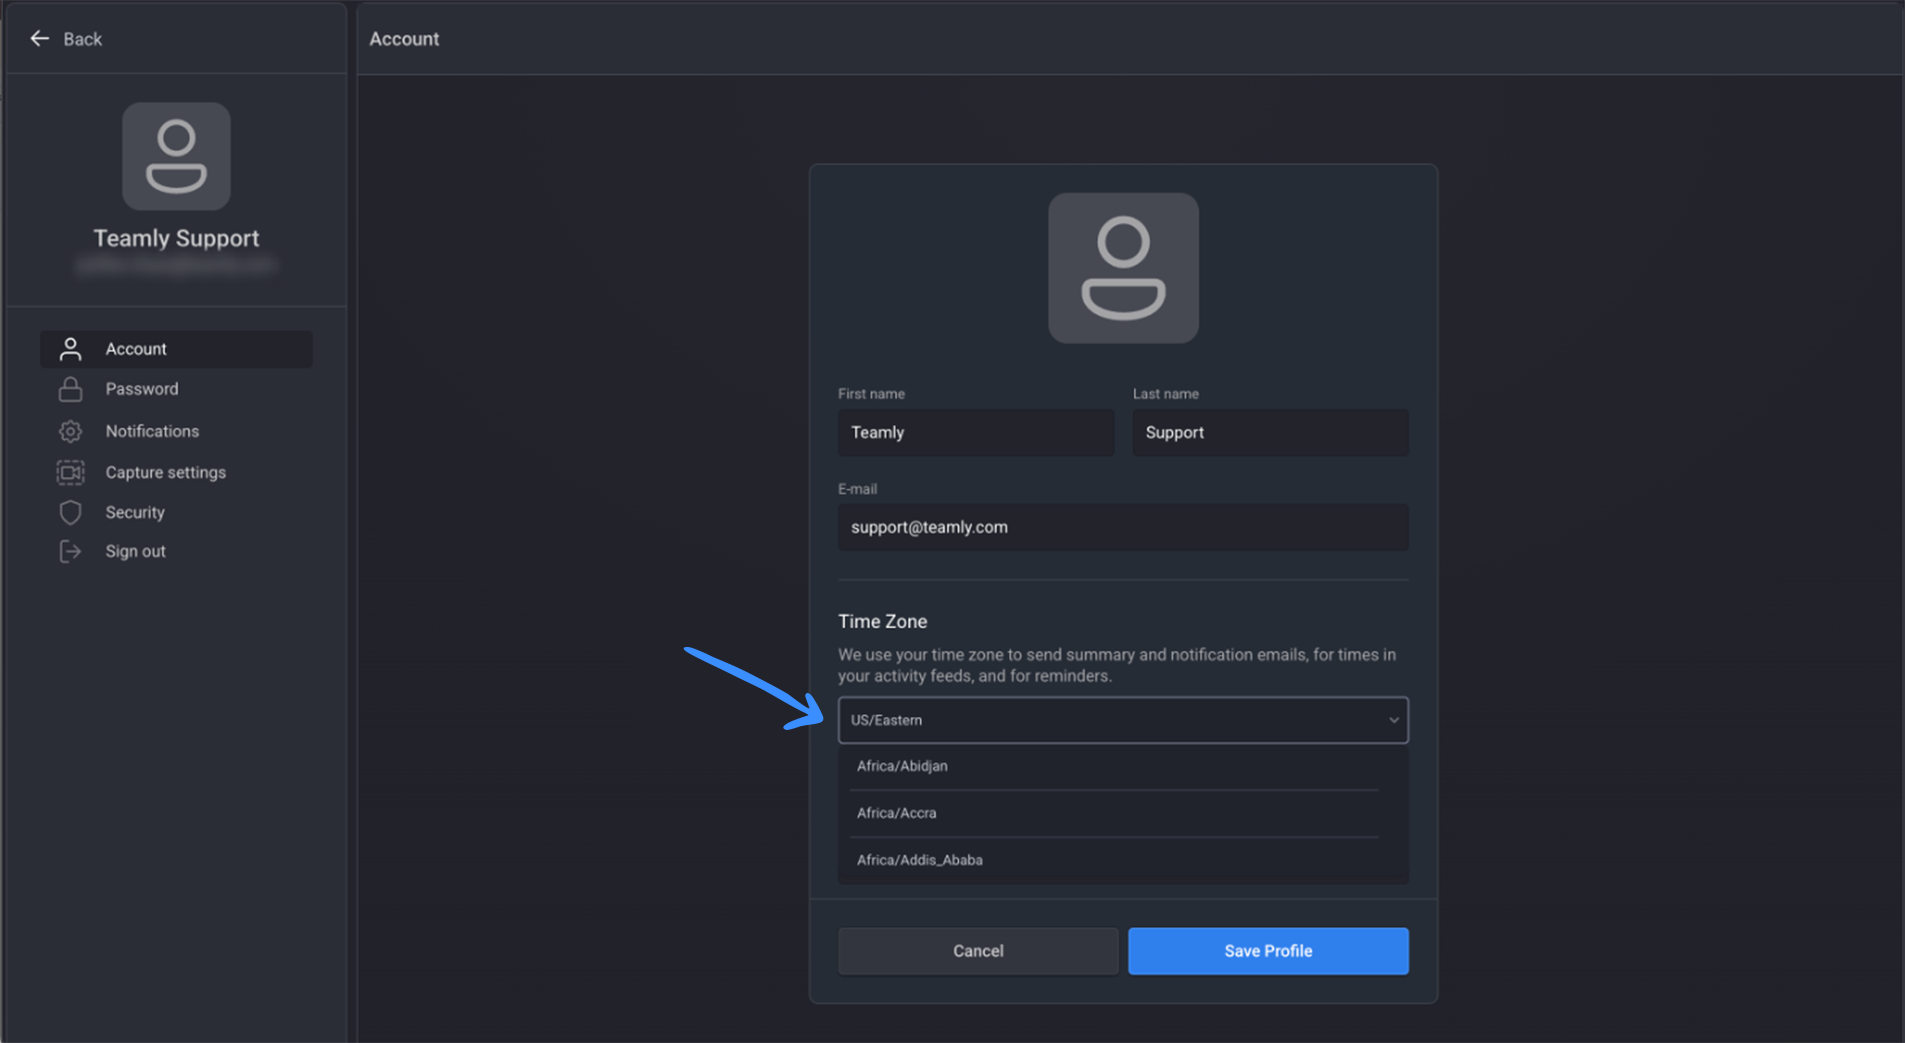Click the E-mail input field
Screen dimensions: 1905x1043
[x=1123, y=527]
